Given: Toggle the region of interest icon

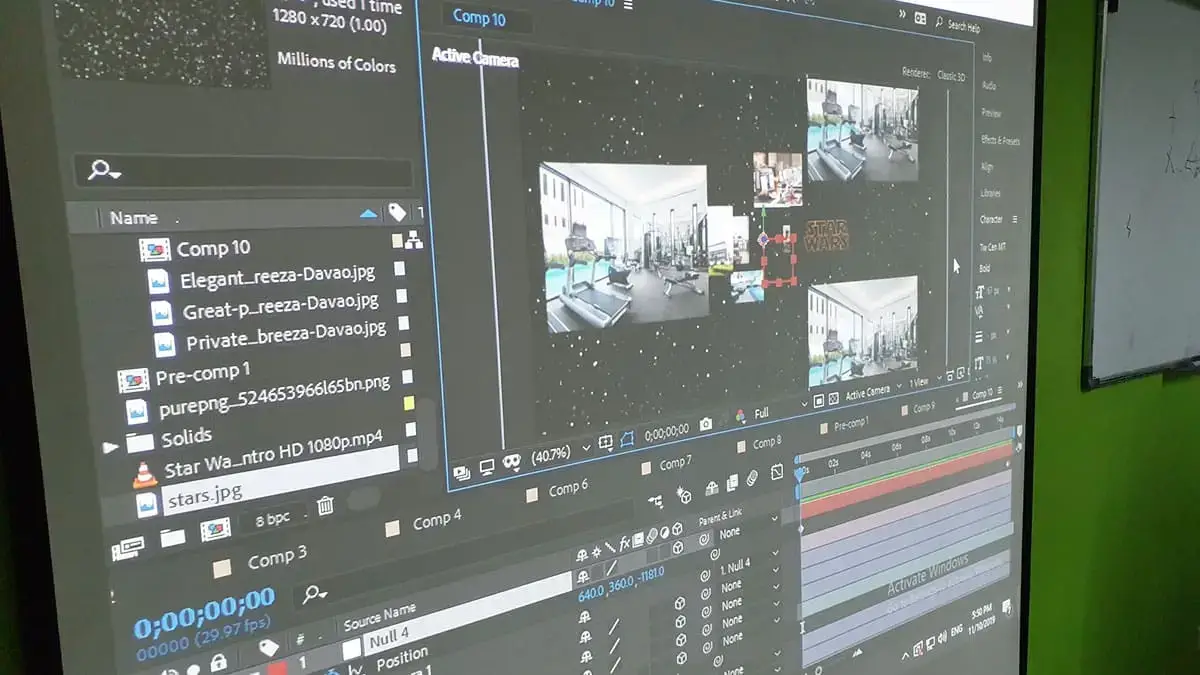Looking at the screenshot, I should (x=628, y=438).
